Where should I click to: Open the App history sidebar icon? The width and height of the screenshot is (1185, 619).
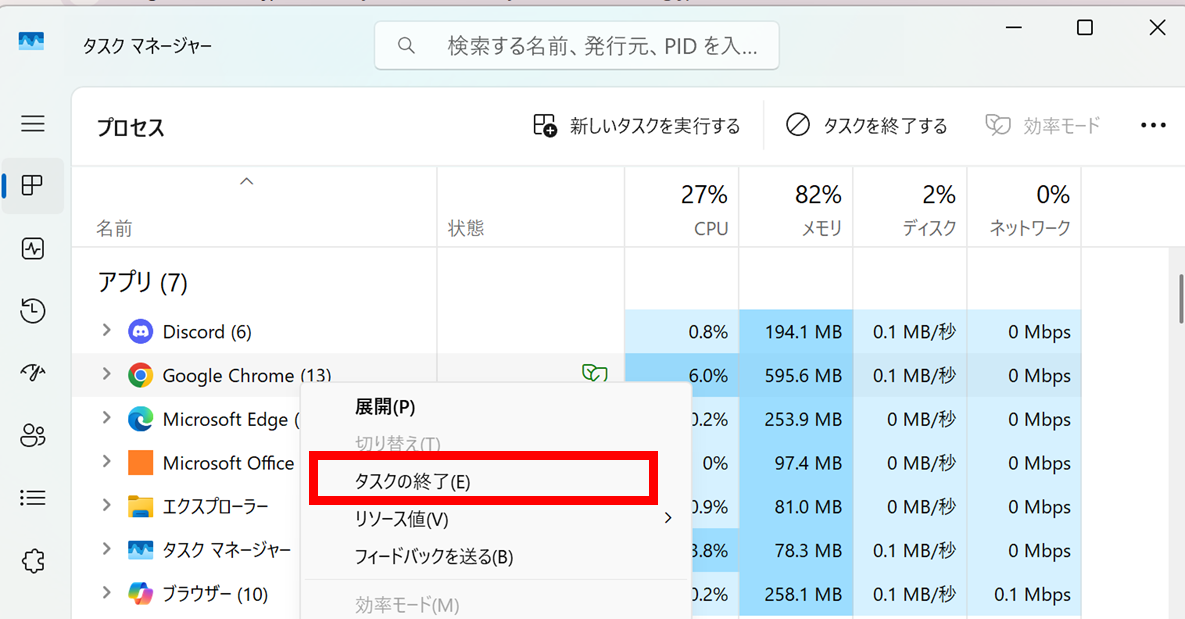click(32, 311)
